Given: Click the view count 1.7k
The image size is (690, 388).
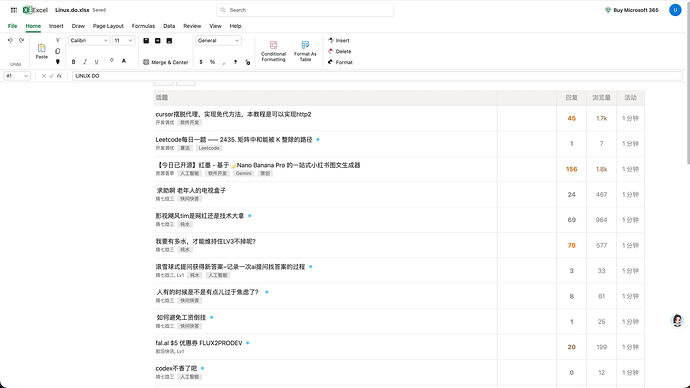Looking at the screenshot, I should 601,118.
